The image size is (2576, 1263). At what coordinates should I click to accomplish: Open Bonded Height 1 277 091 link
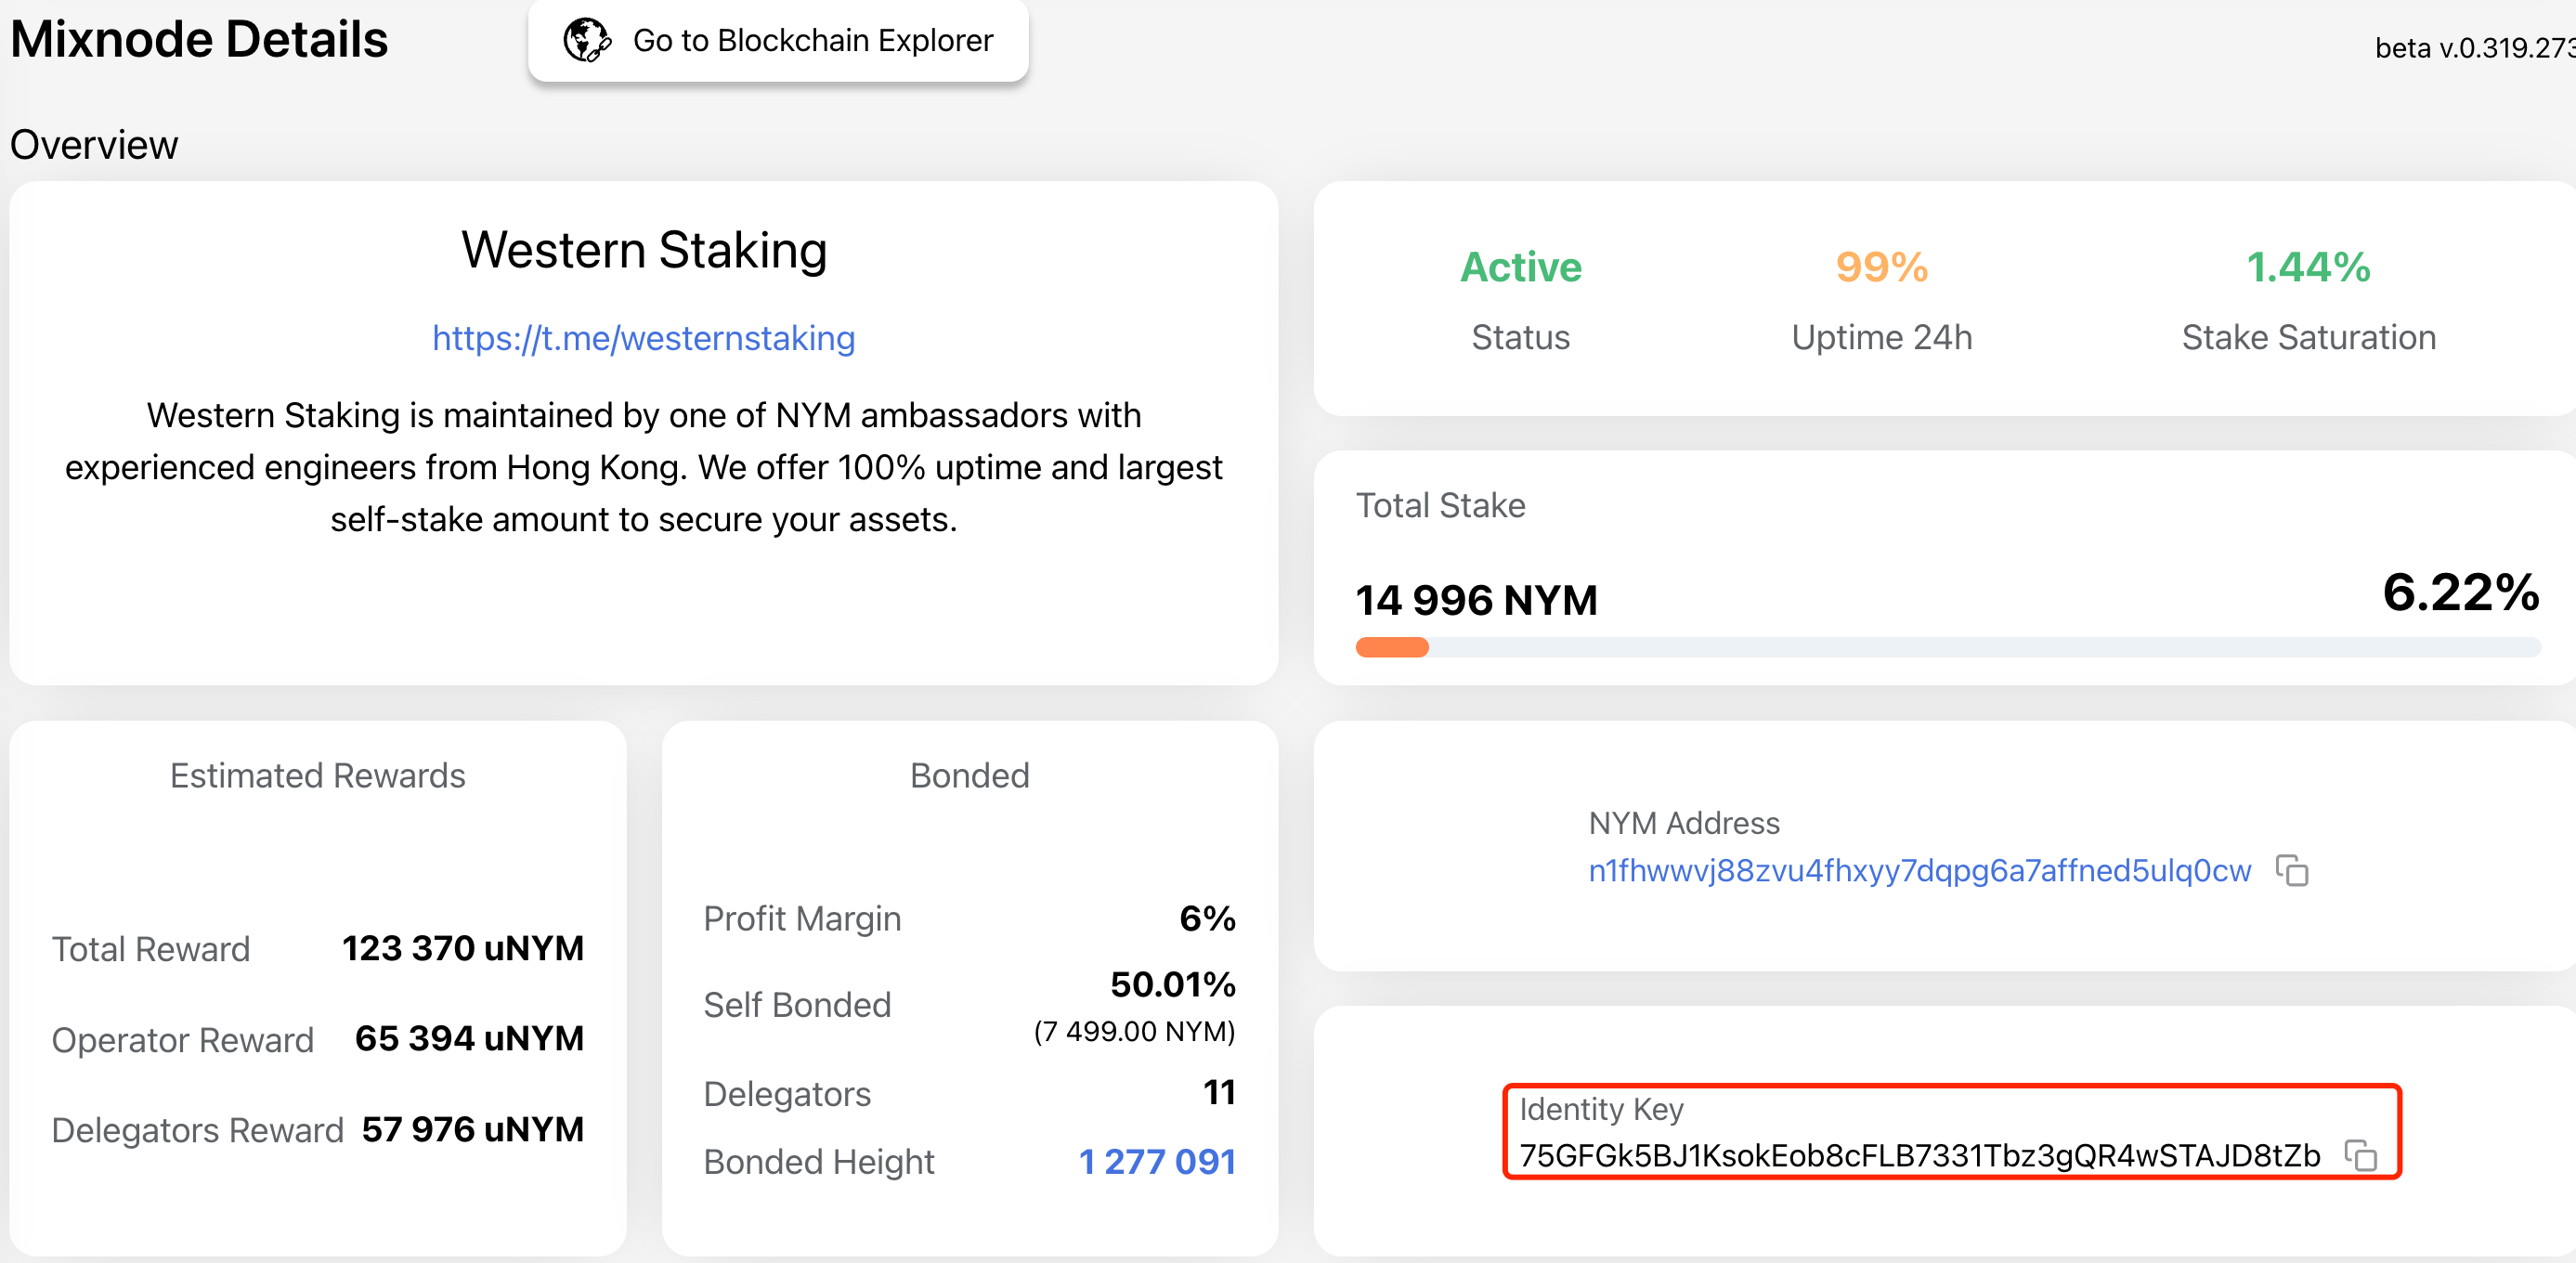pos(1157,1161)
